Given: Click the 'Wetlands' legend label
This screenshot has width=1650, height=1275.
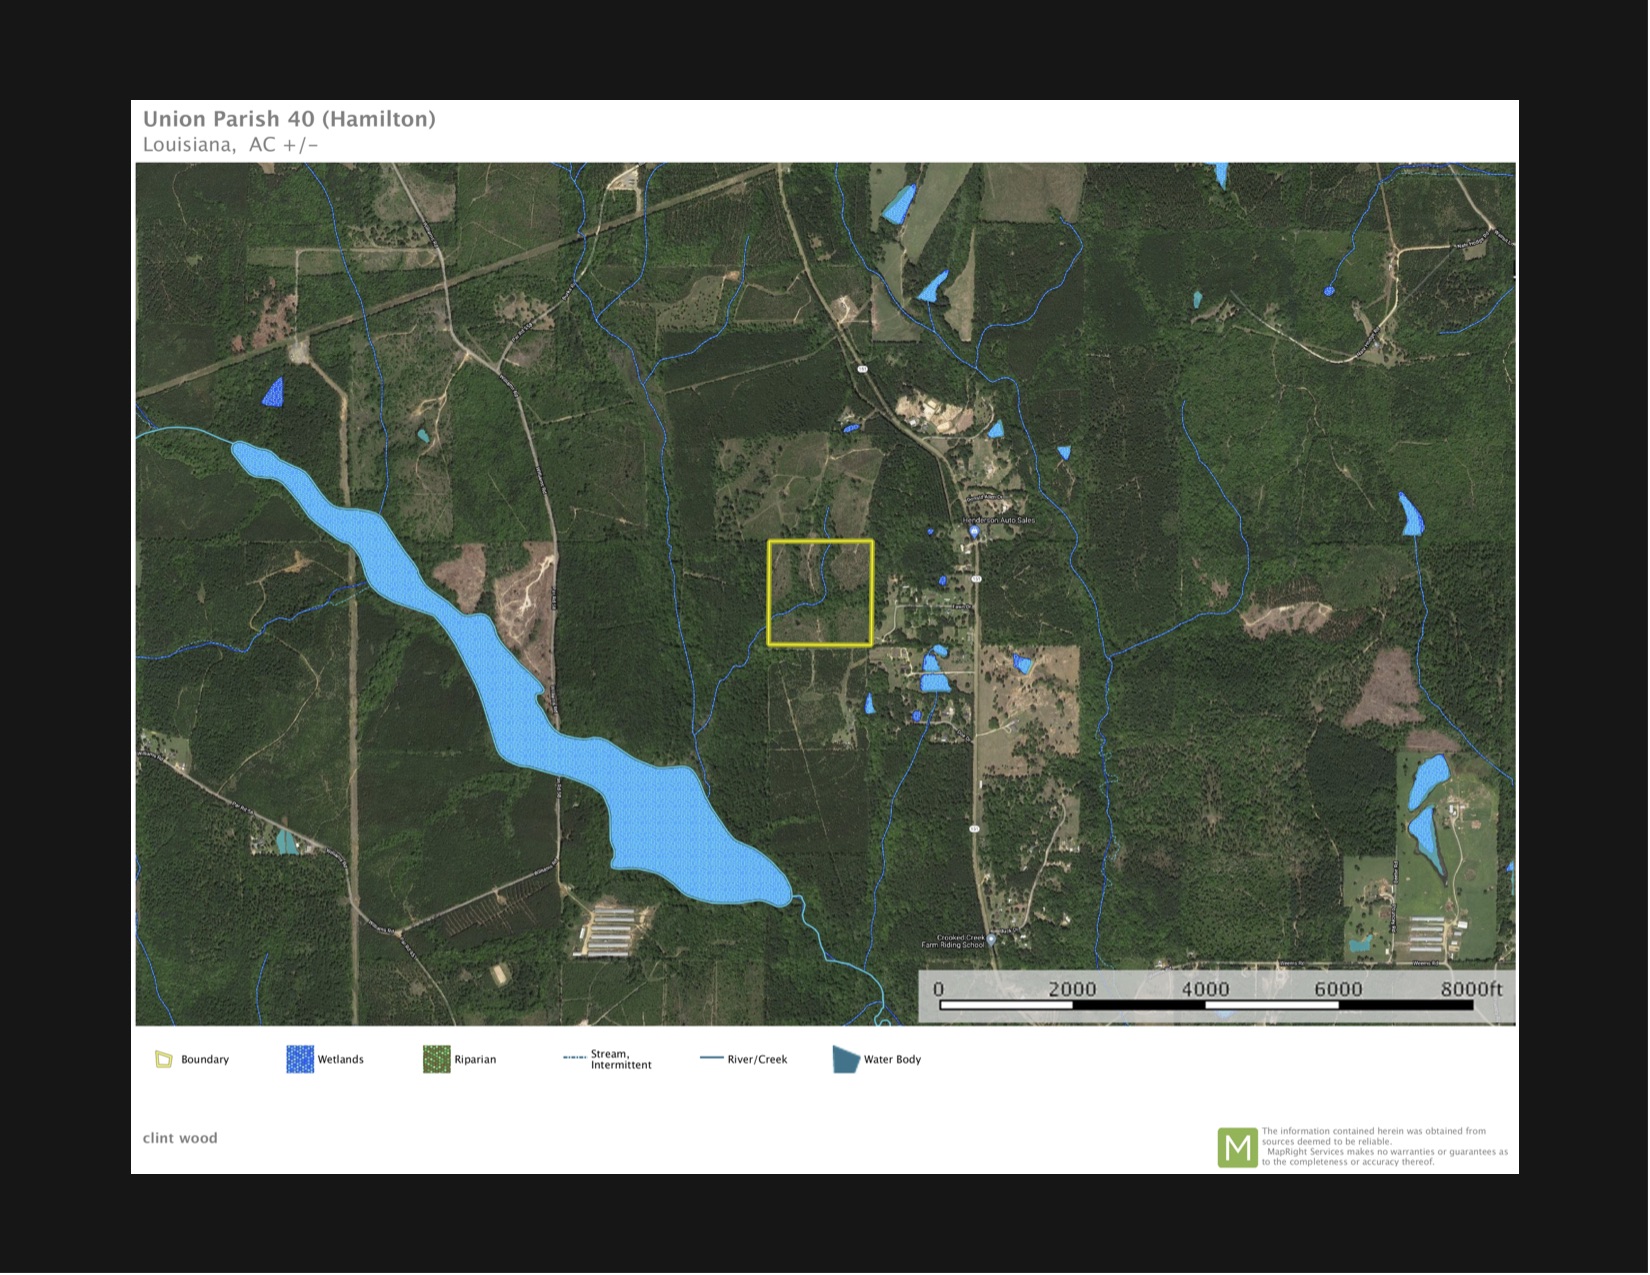Looking at the screenshot, I should (x=341, y=1059).
